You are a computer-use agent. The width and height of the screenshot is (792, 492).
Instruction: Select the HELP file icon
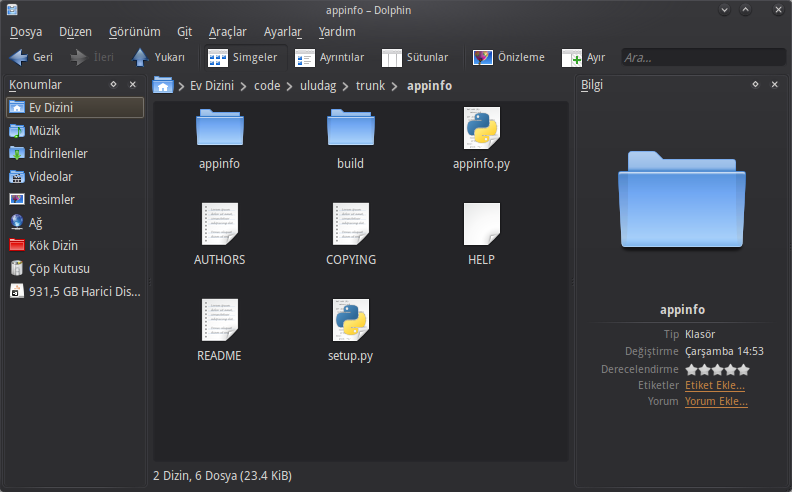tap(482, 224)
